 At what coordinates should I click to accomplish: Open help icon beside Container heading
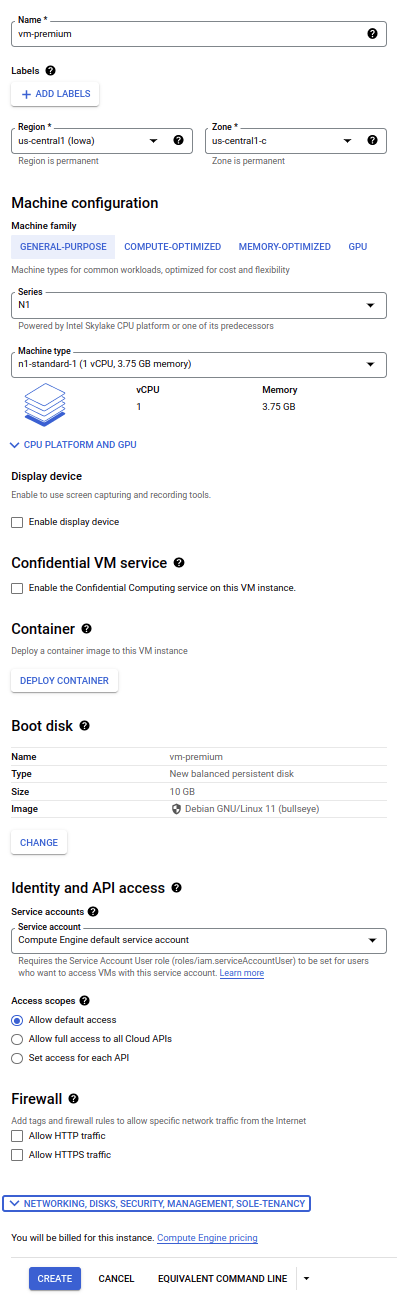pos(86,629)
